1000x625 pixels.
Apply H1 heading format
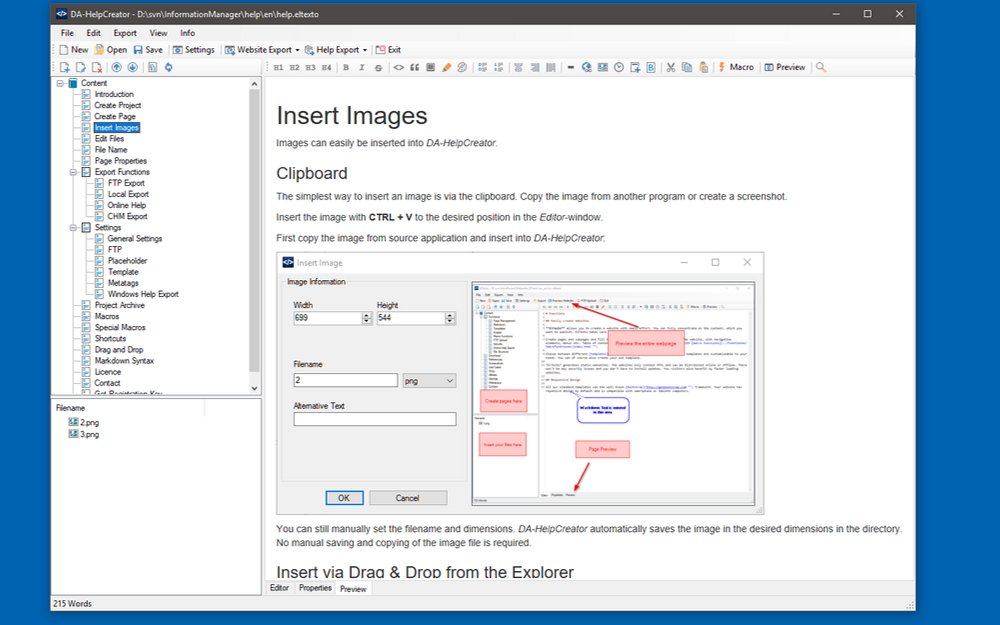(279, 67)
